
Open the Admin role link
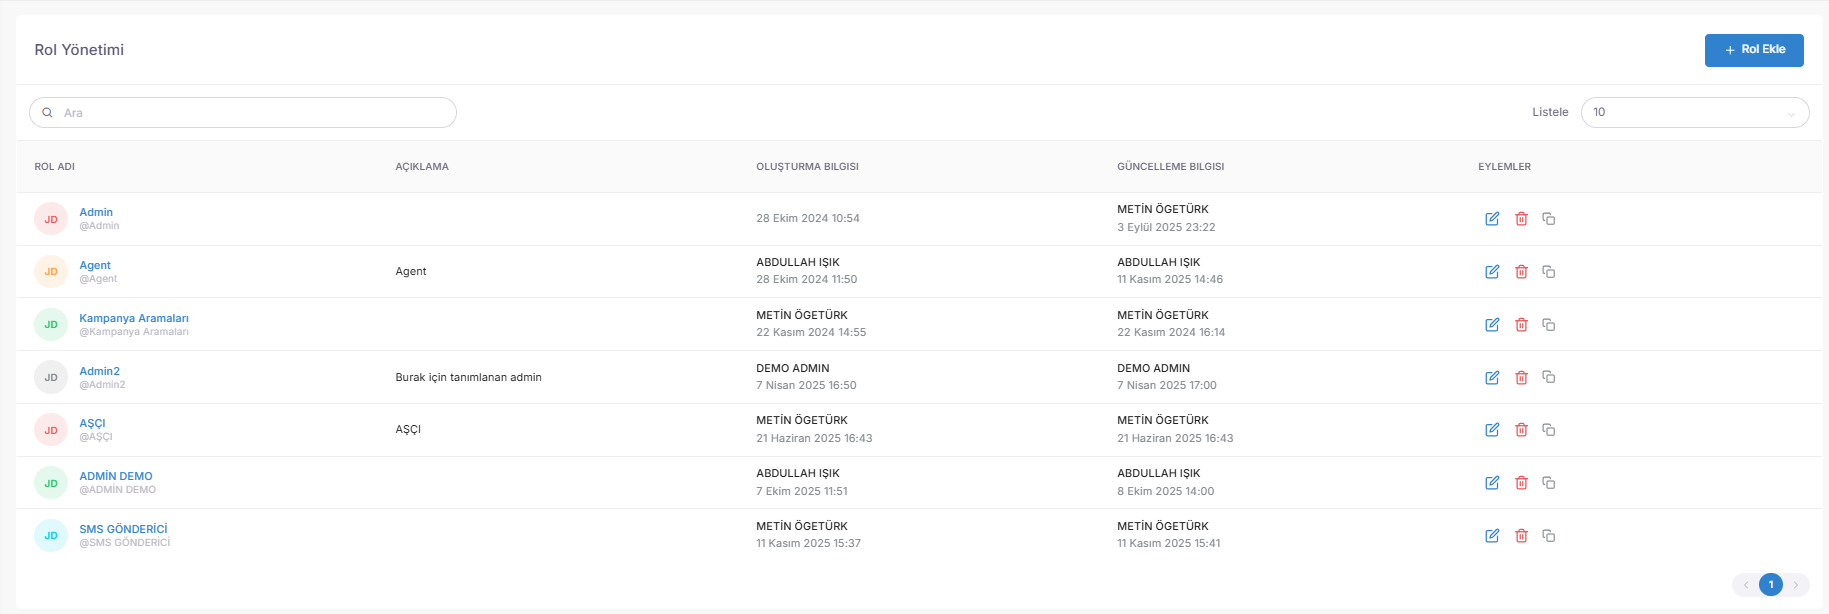(x=96, y=212)
